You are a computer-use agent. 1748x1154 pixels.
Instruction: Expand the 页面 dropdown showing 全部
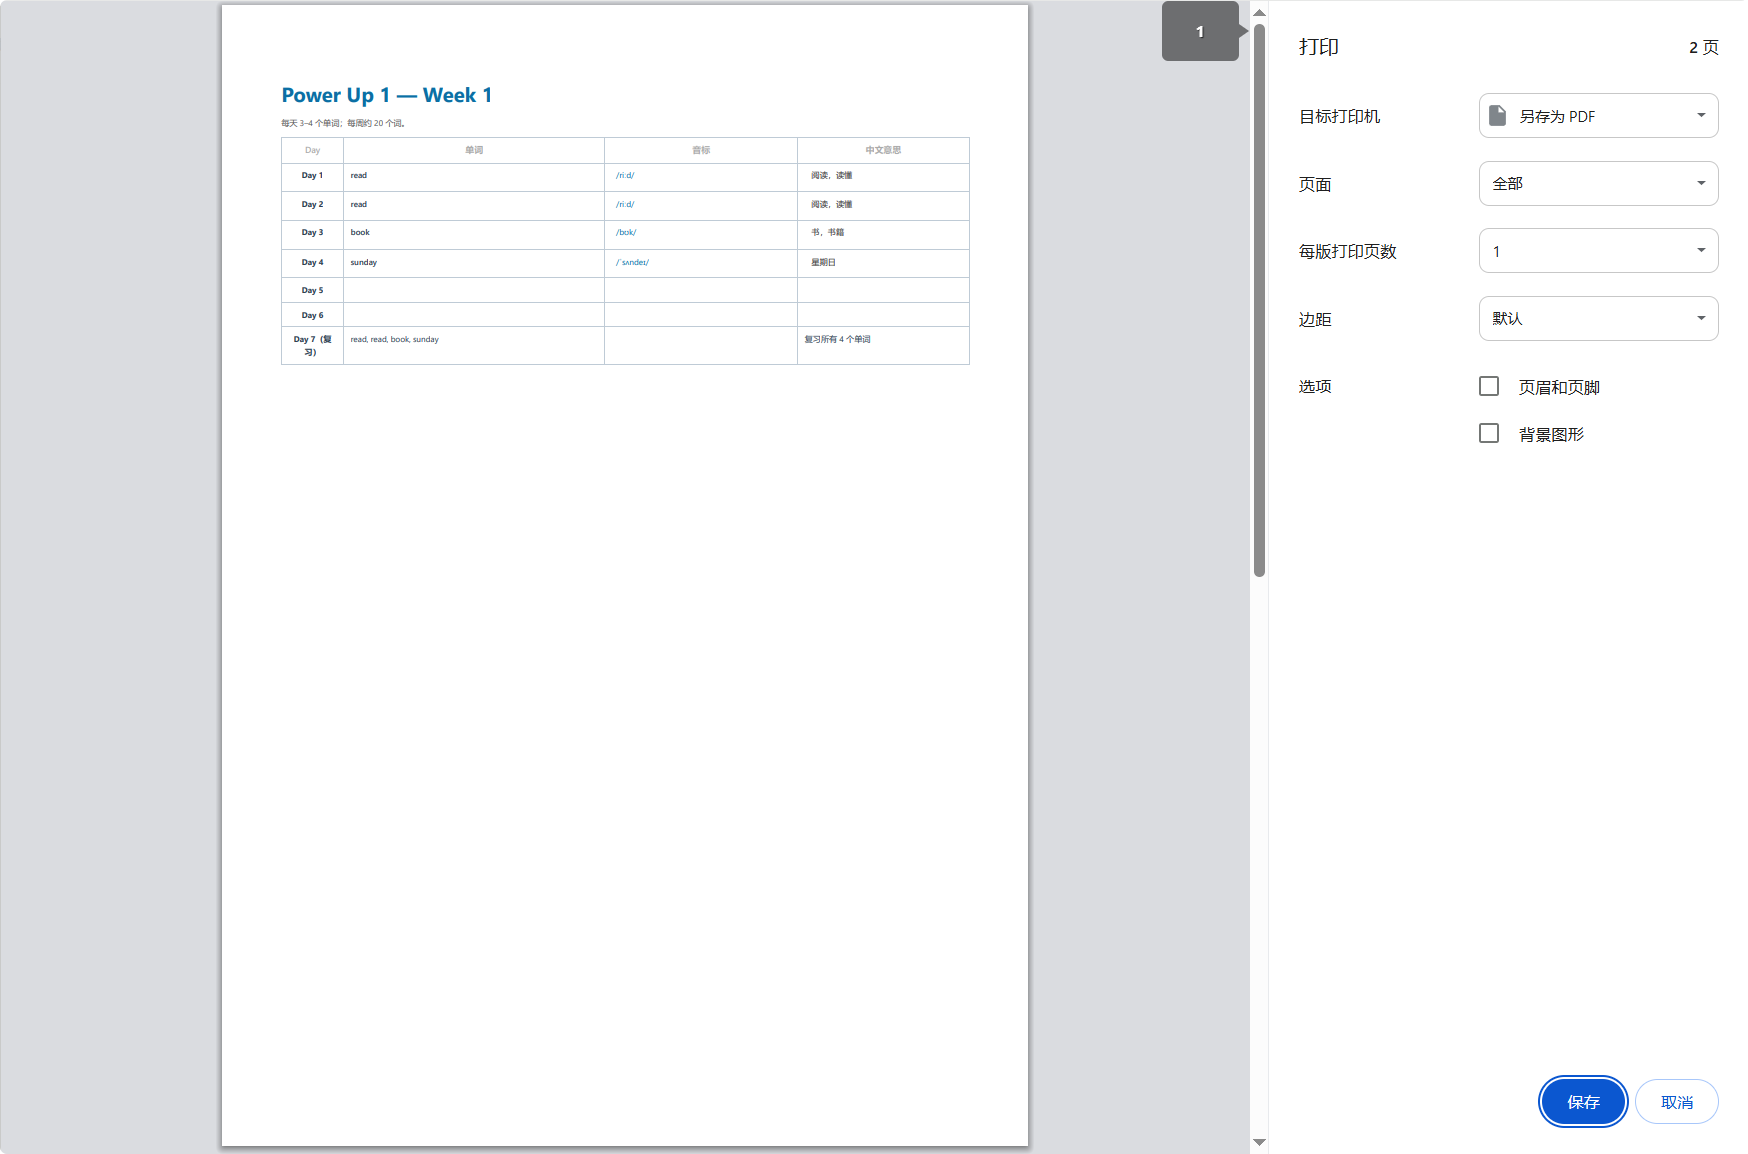1598,184
